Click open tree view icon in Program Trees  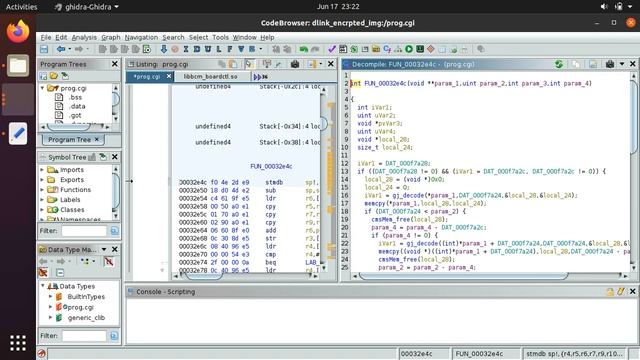pyautogui.click(x=54, y=76)
